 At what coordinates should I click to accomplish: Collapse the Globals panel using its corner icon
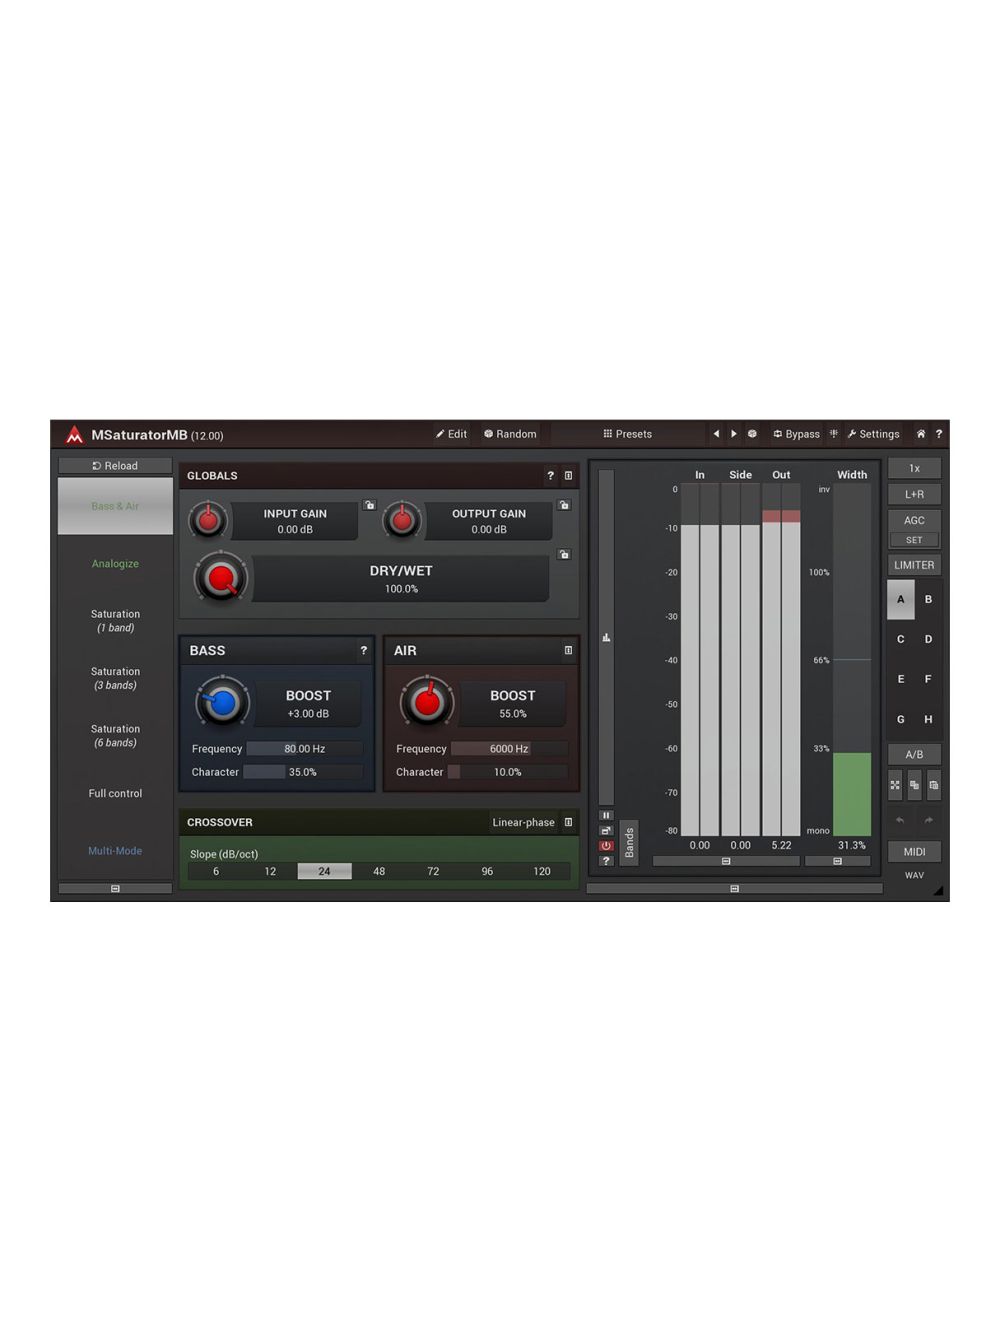568,476
